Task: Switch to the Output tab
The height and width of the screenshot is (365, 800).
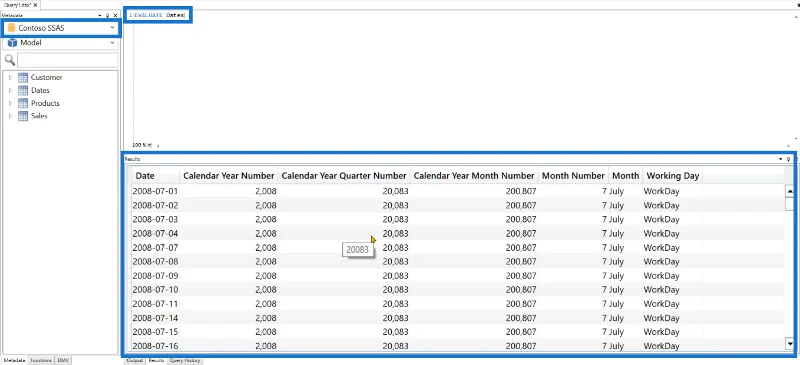Action: click(135, 360)
